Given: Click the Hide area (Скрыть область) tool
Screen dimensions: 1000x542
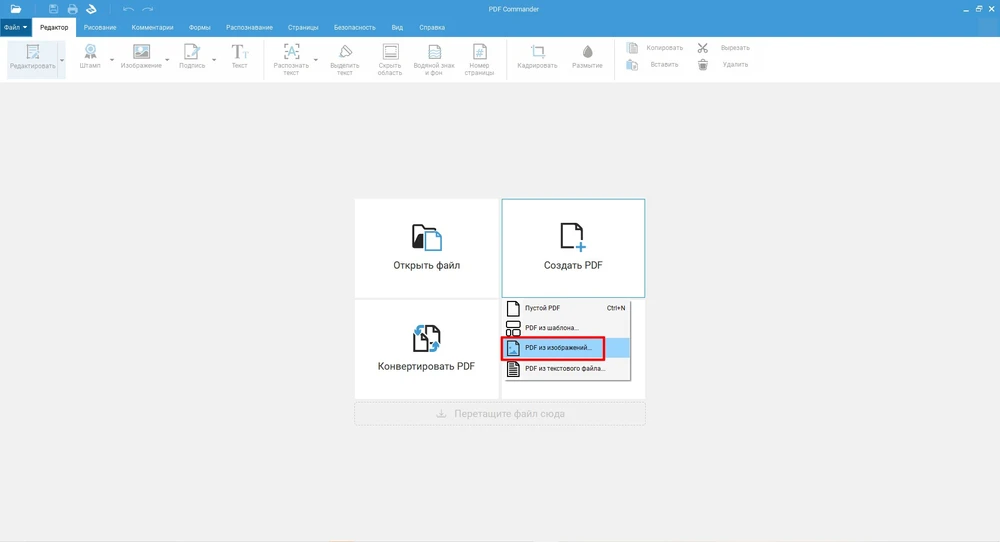Looking at the screenshot, I should click(390, 52).
